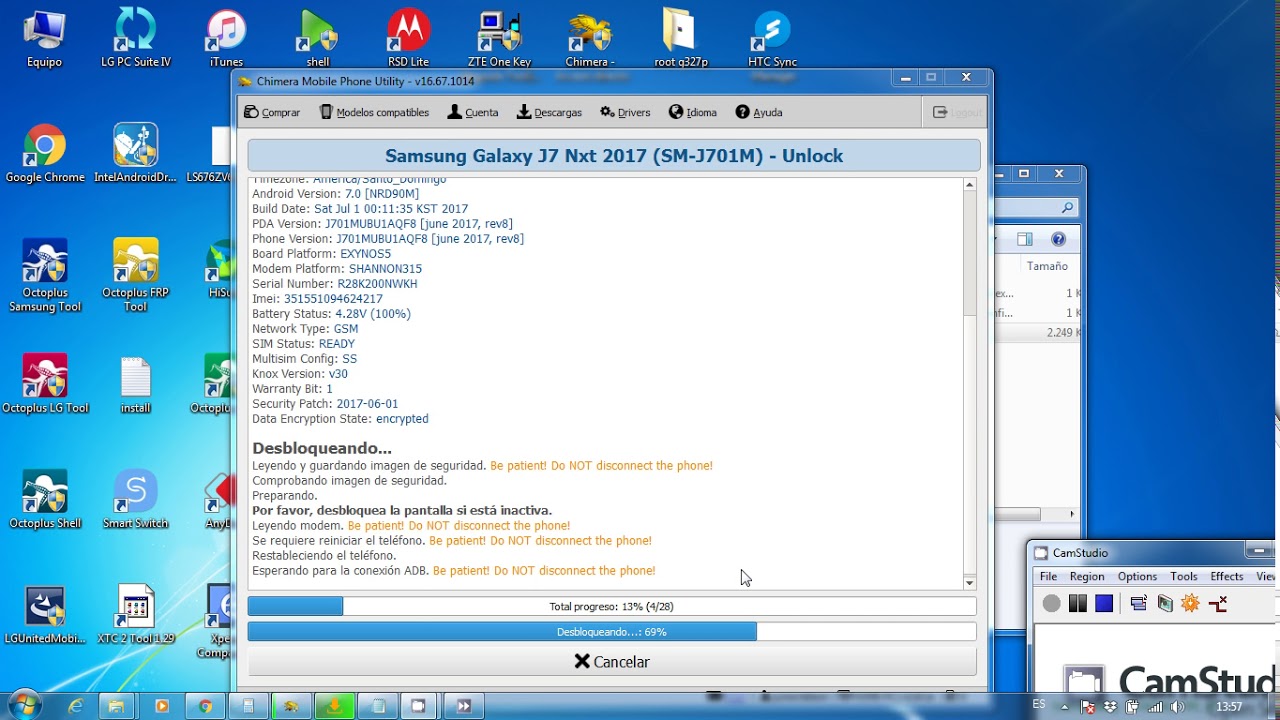Click the log scrollbar down arrow
1280x720 pixels.
969,582
